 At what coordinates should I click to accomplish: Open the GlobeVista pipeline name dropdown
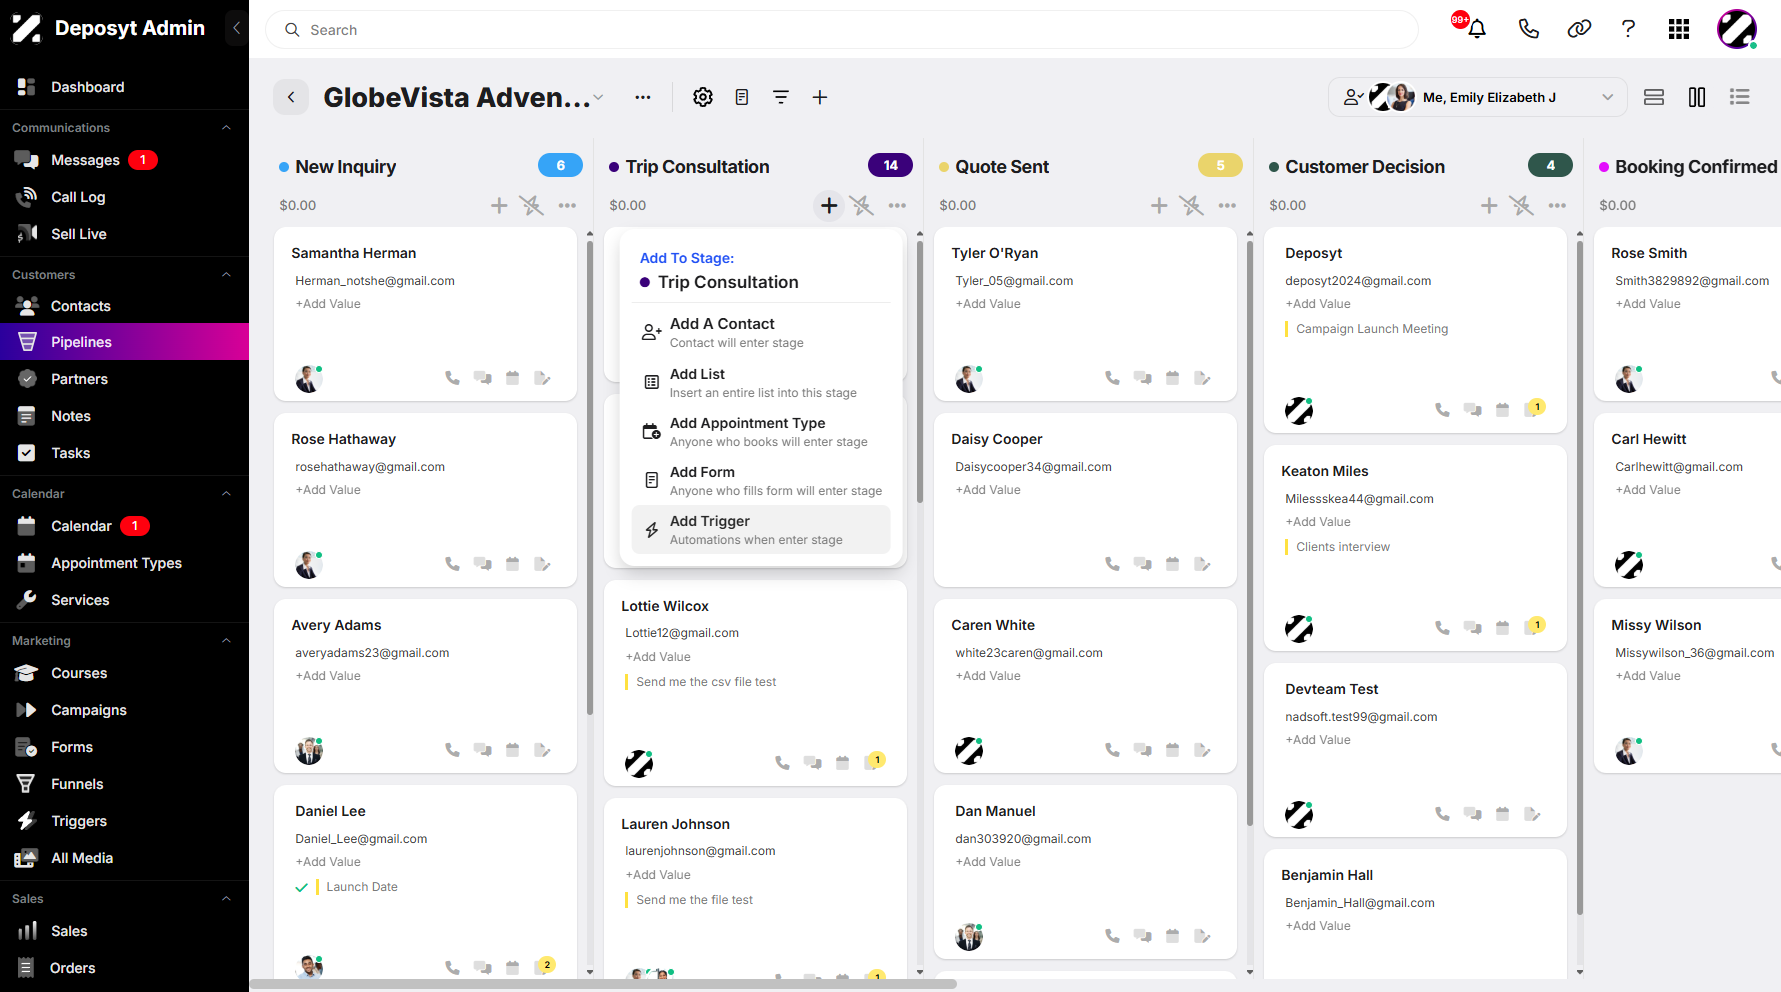tap(598, 97)
